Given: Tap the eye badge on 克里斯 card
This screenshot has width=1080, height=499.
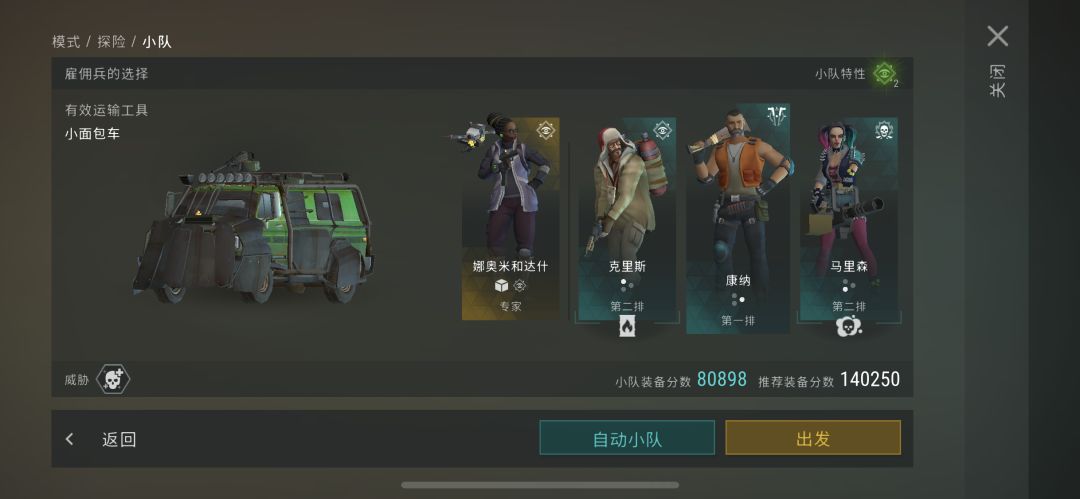Looking at the screenshot, I should pyautogui.click(x=662, y=130).
